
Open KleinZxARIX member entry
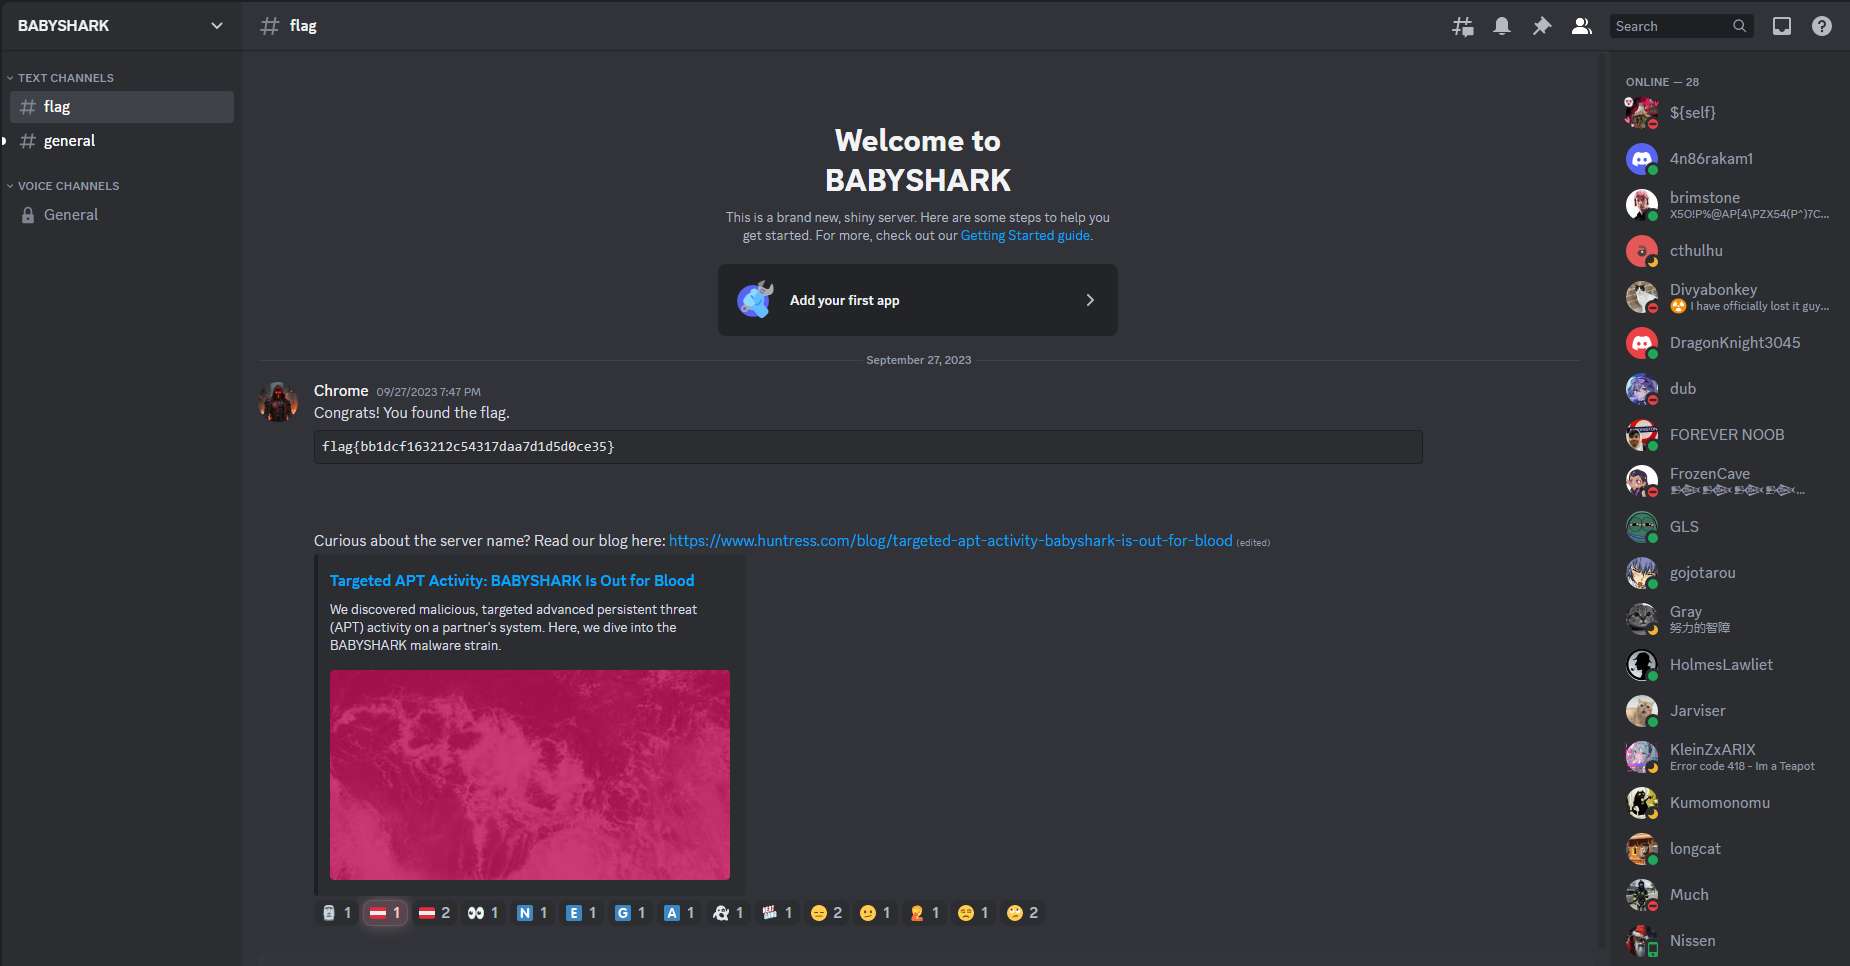(x=1729, y=757)
